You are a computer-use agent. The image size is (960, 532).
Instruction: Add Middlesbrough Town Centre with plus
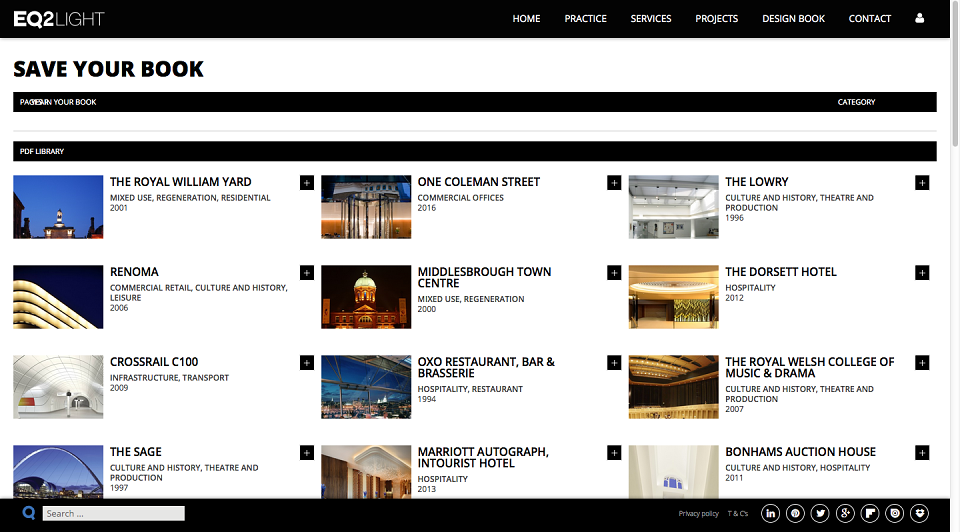coord(614,272)
